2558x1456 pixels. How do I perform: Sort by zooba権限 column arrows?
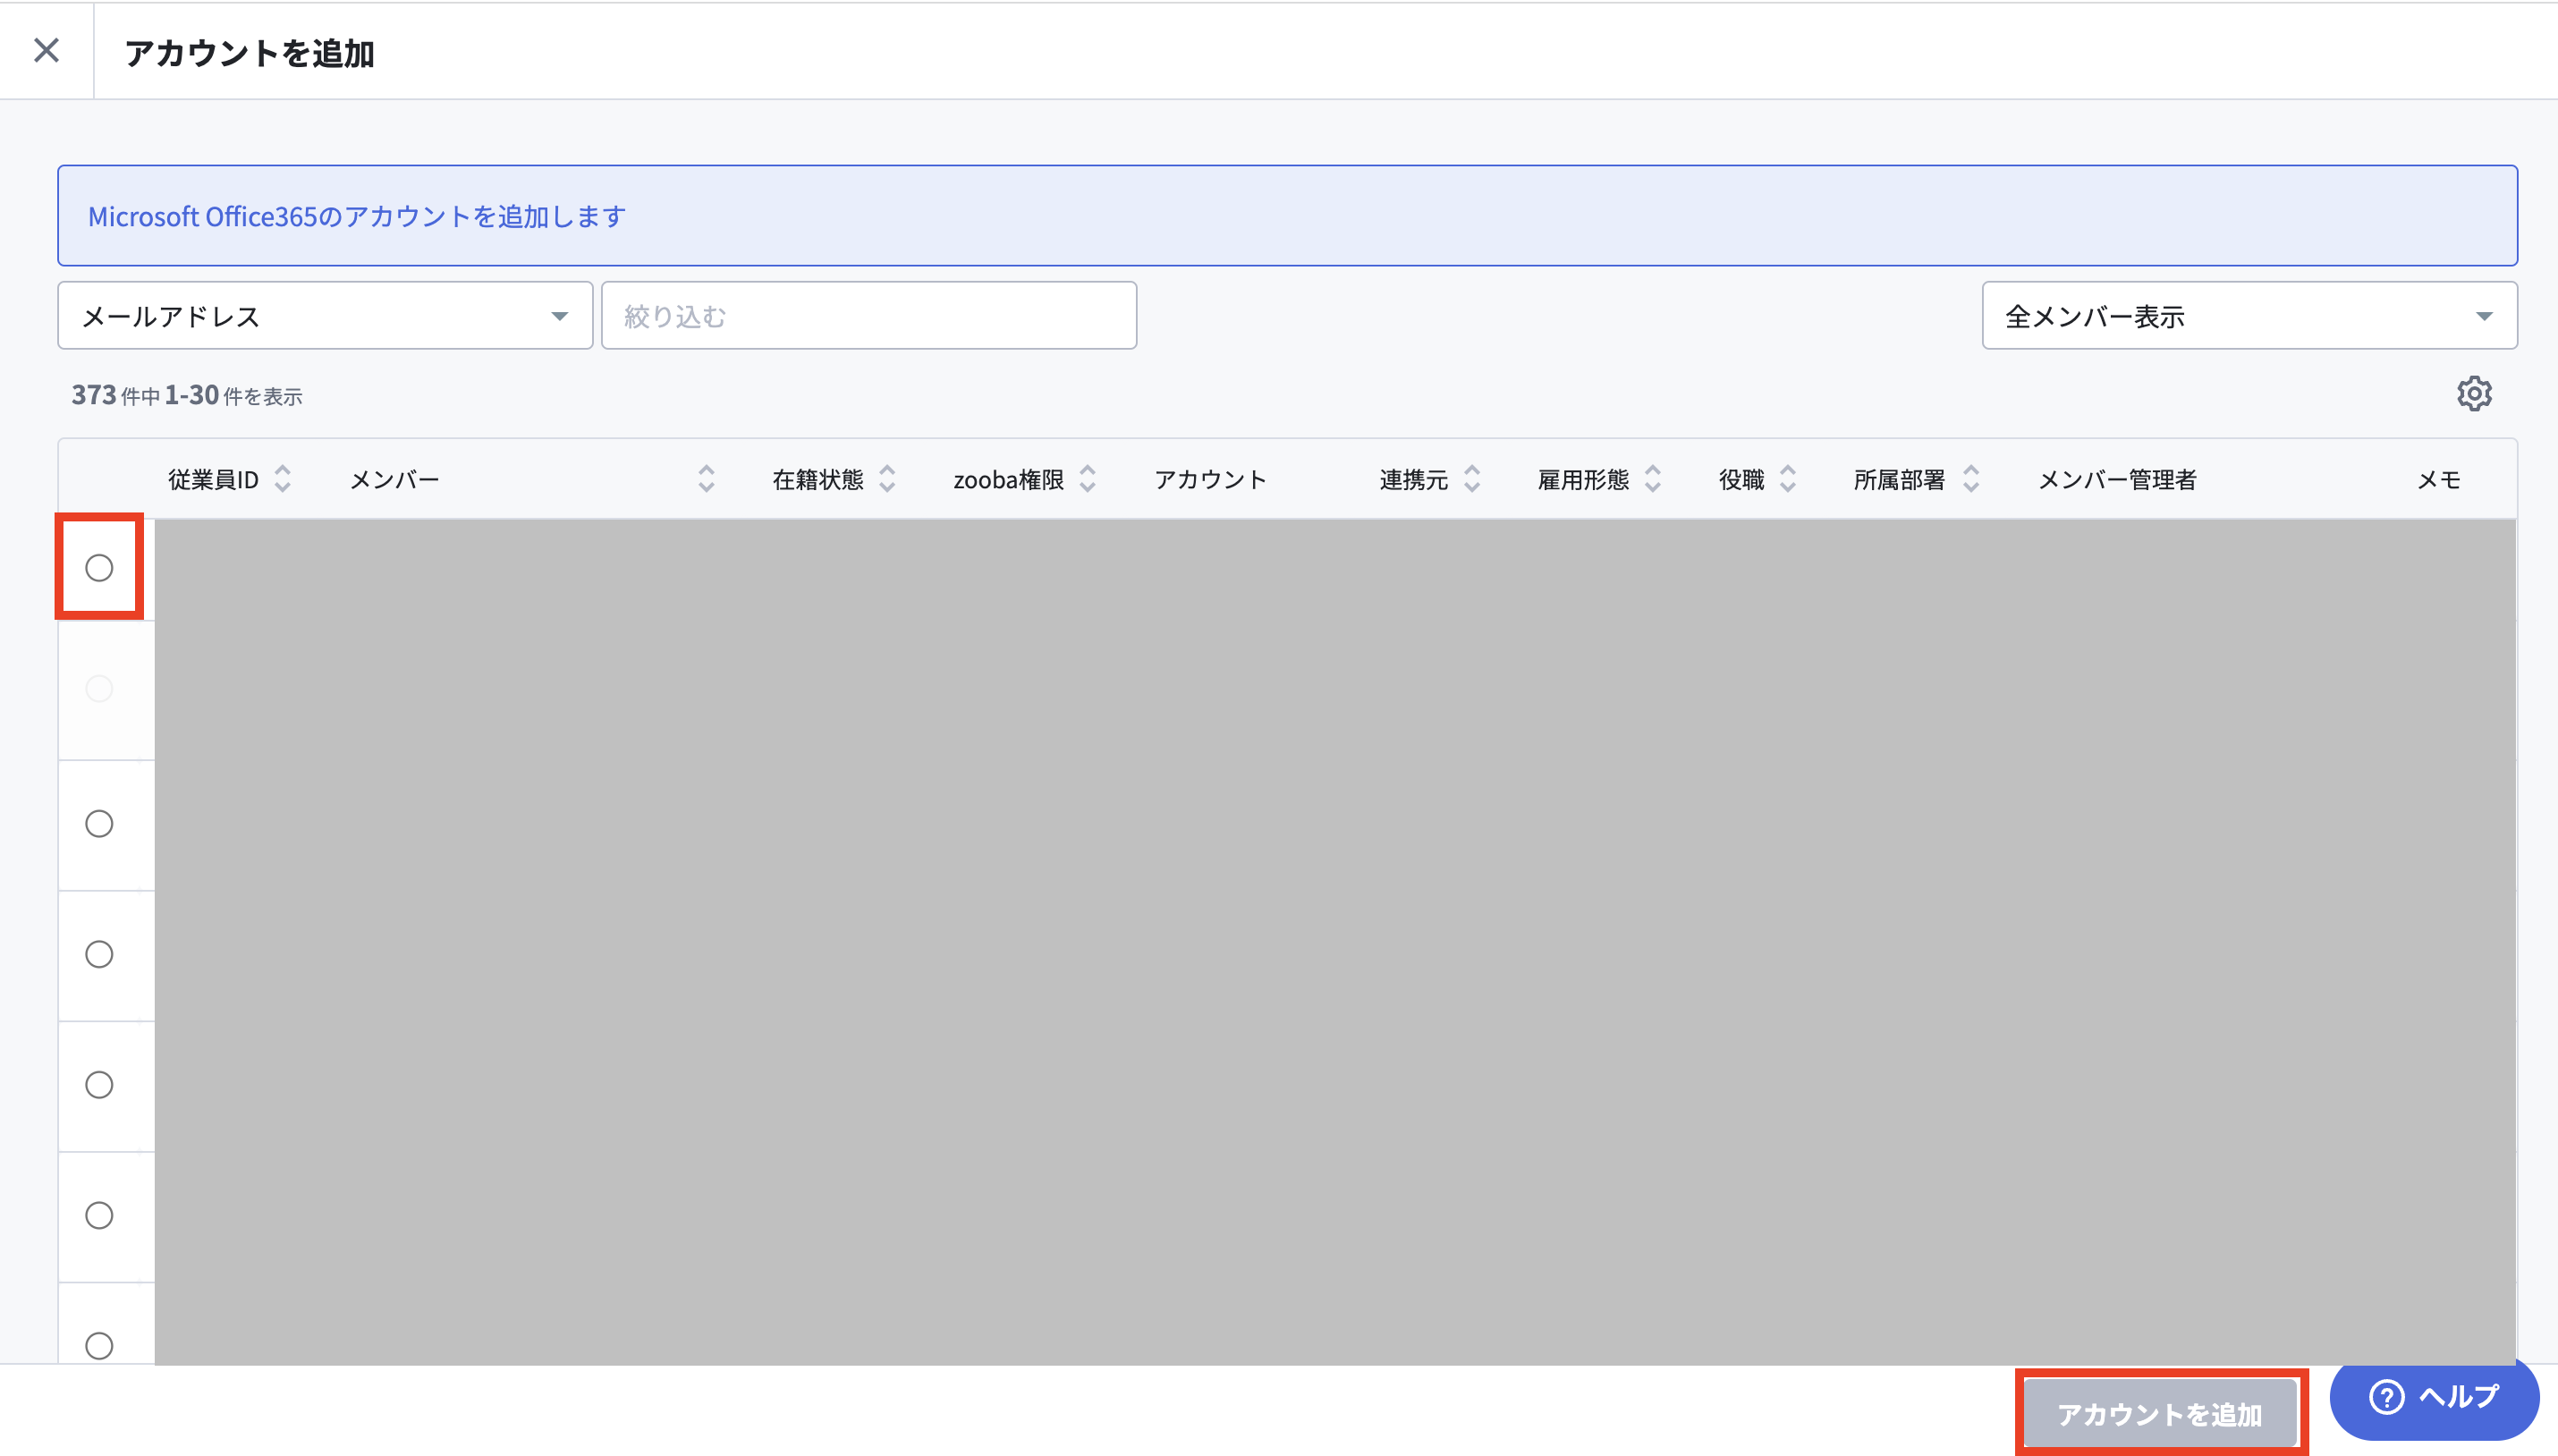[x=1088, y=479]
